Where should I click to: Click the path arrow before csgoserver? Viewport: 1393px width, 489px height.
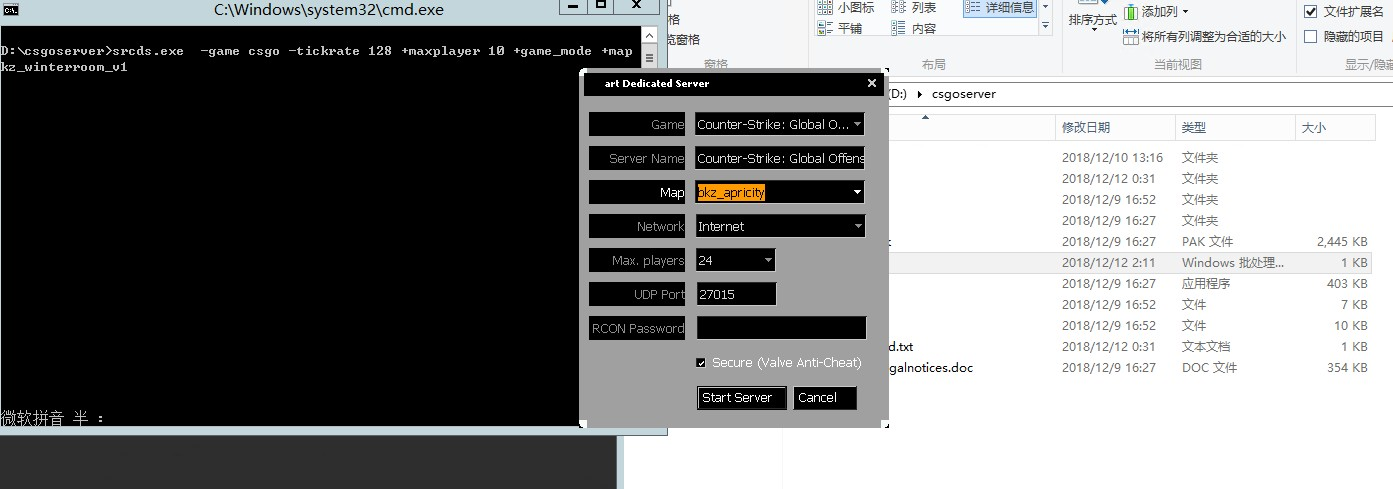tap(920, 94)
